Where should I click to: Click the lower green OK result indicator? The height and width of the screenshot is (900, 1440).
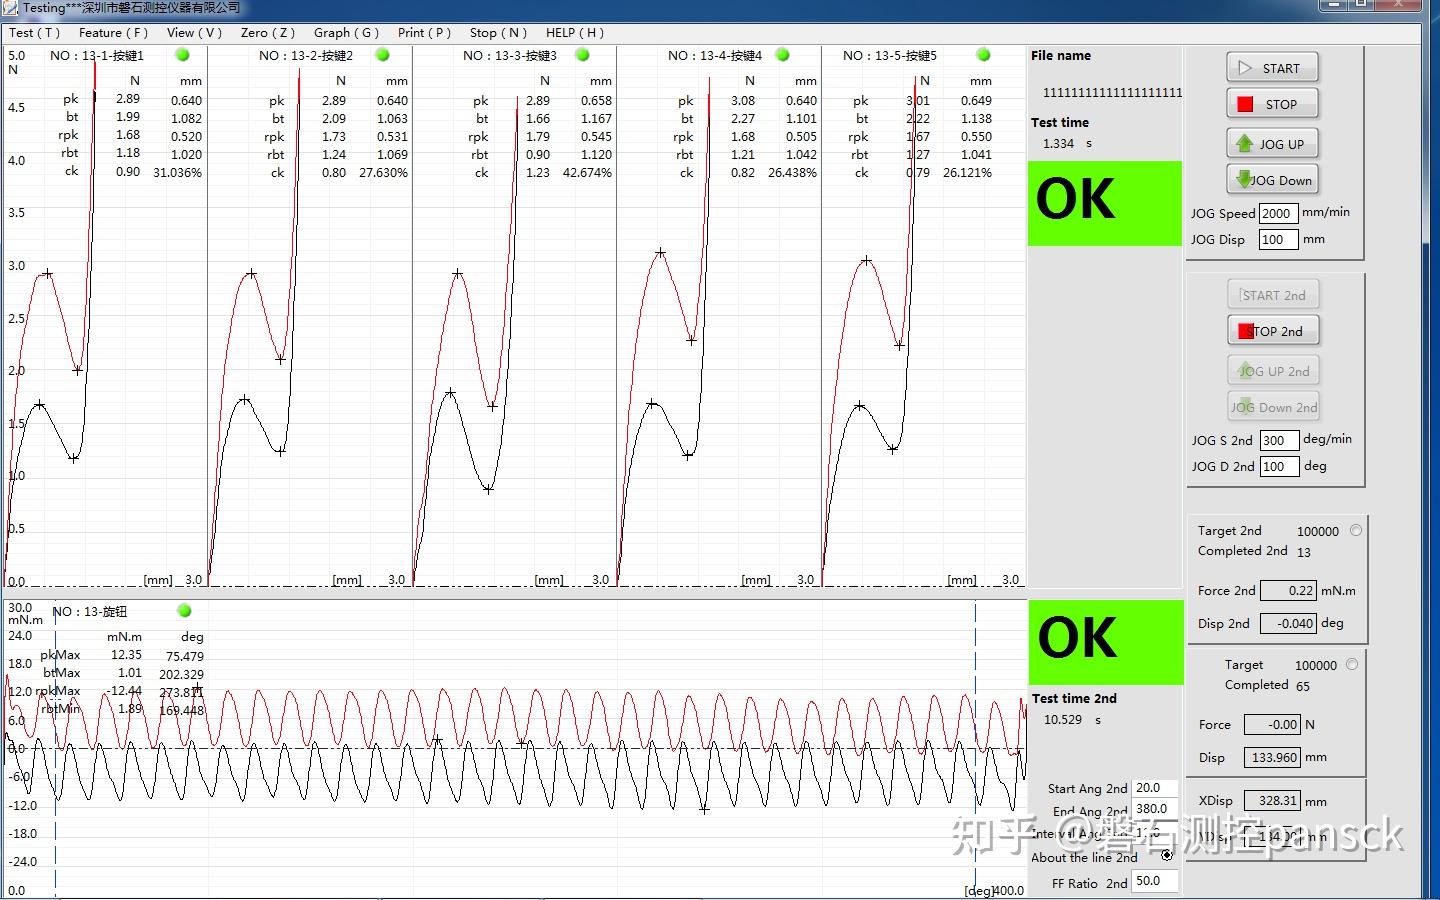tap(1106, 641)
